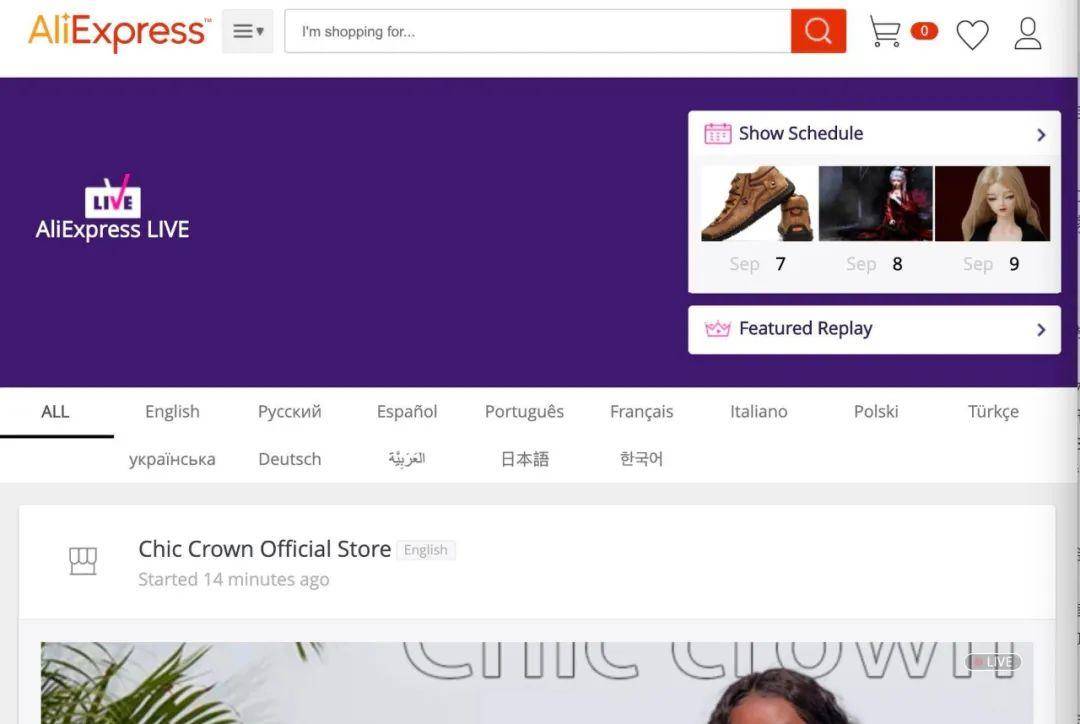1080x724 pixels.
Task: Switch to the українська tab
Action: coord(172,459)
